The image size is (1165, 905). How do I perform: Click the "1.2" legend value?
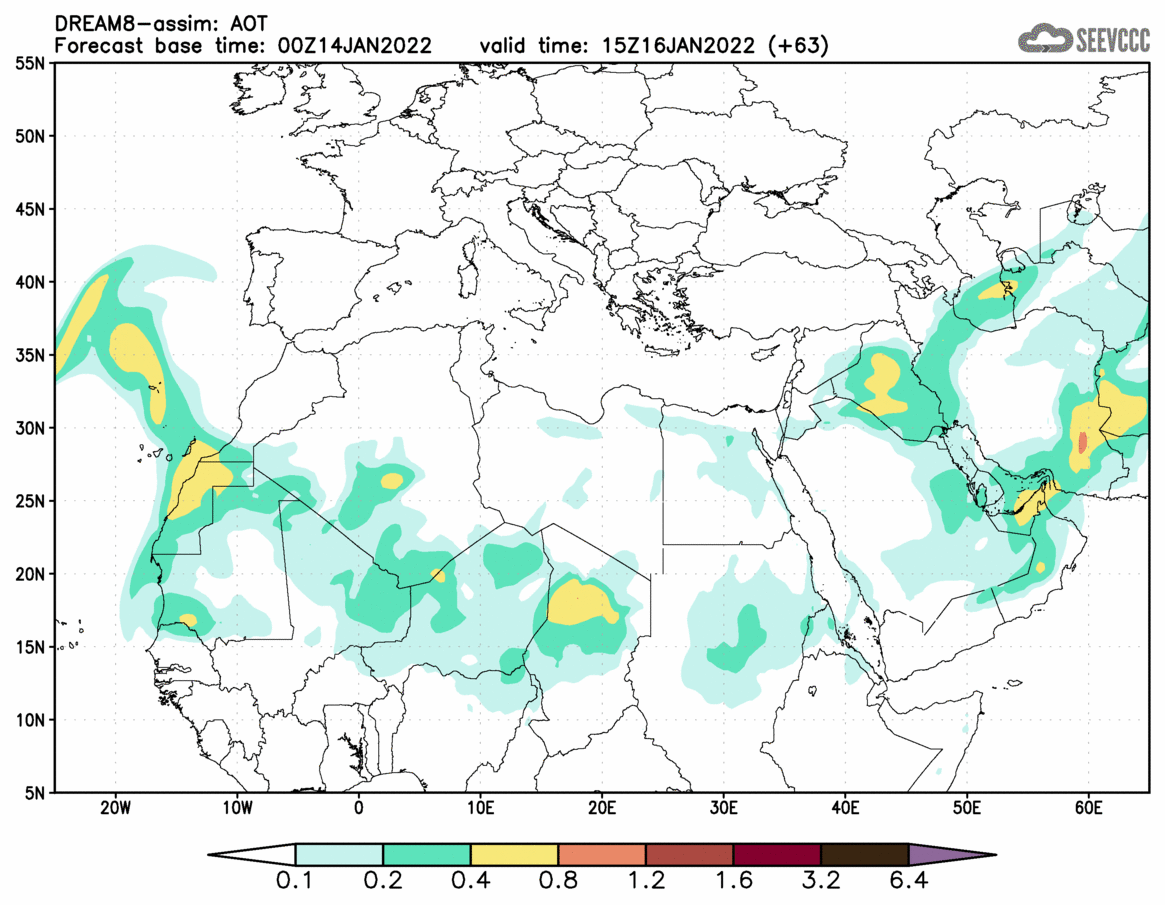(646, 882)
